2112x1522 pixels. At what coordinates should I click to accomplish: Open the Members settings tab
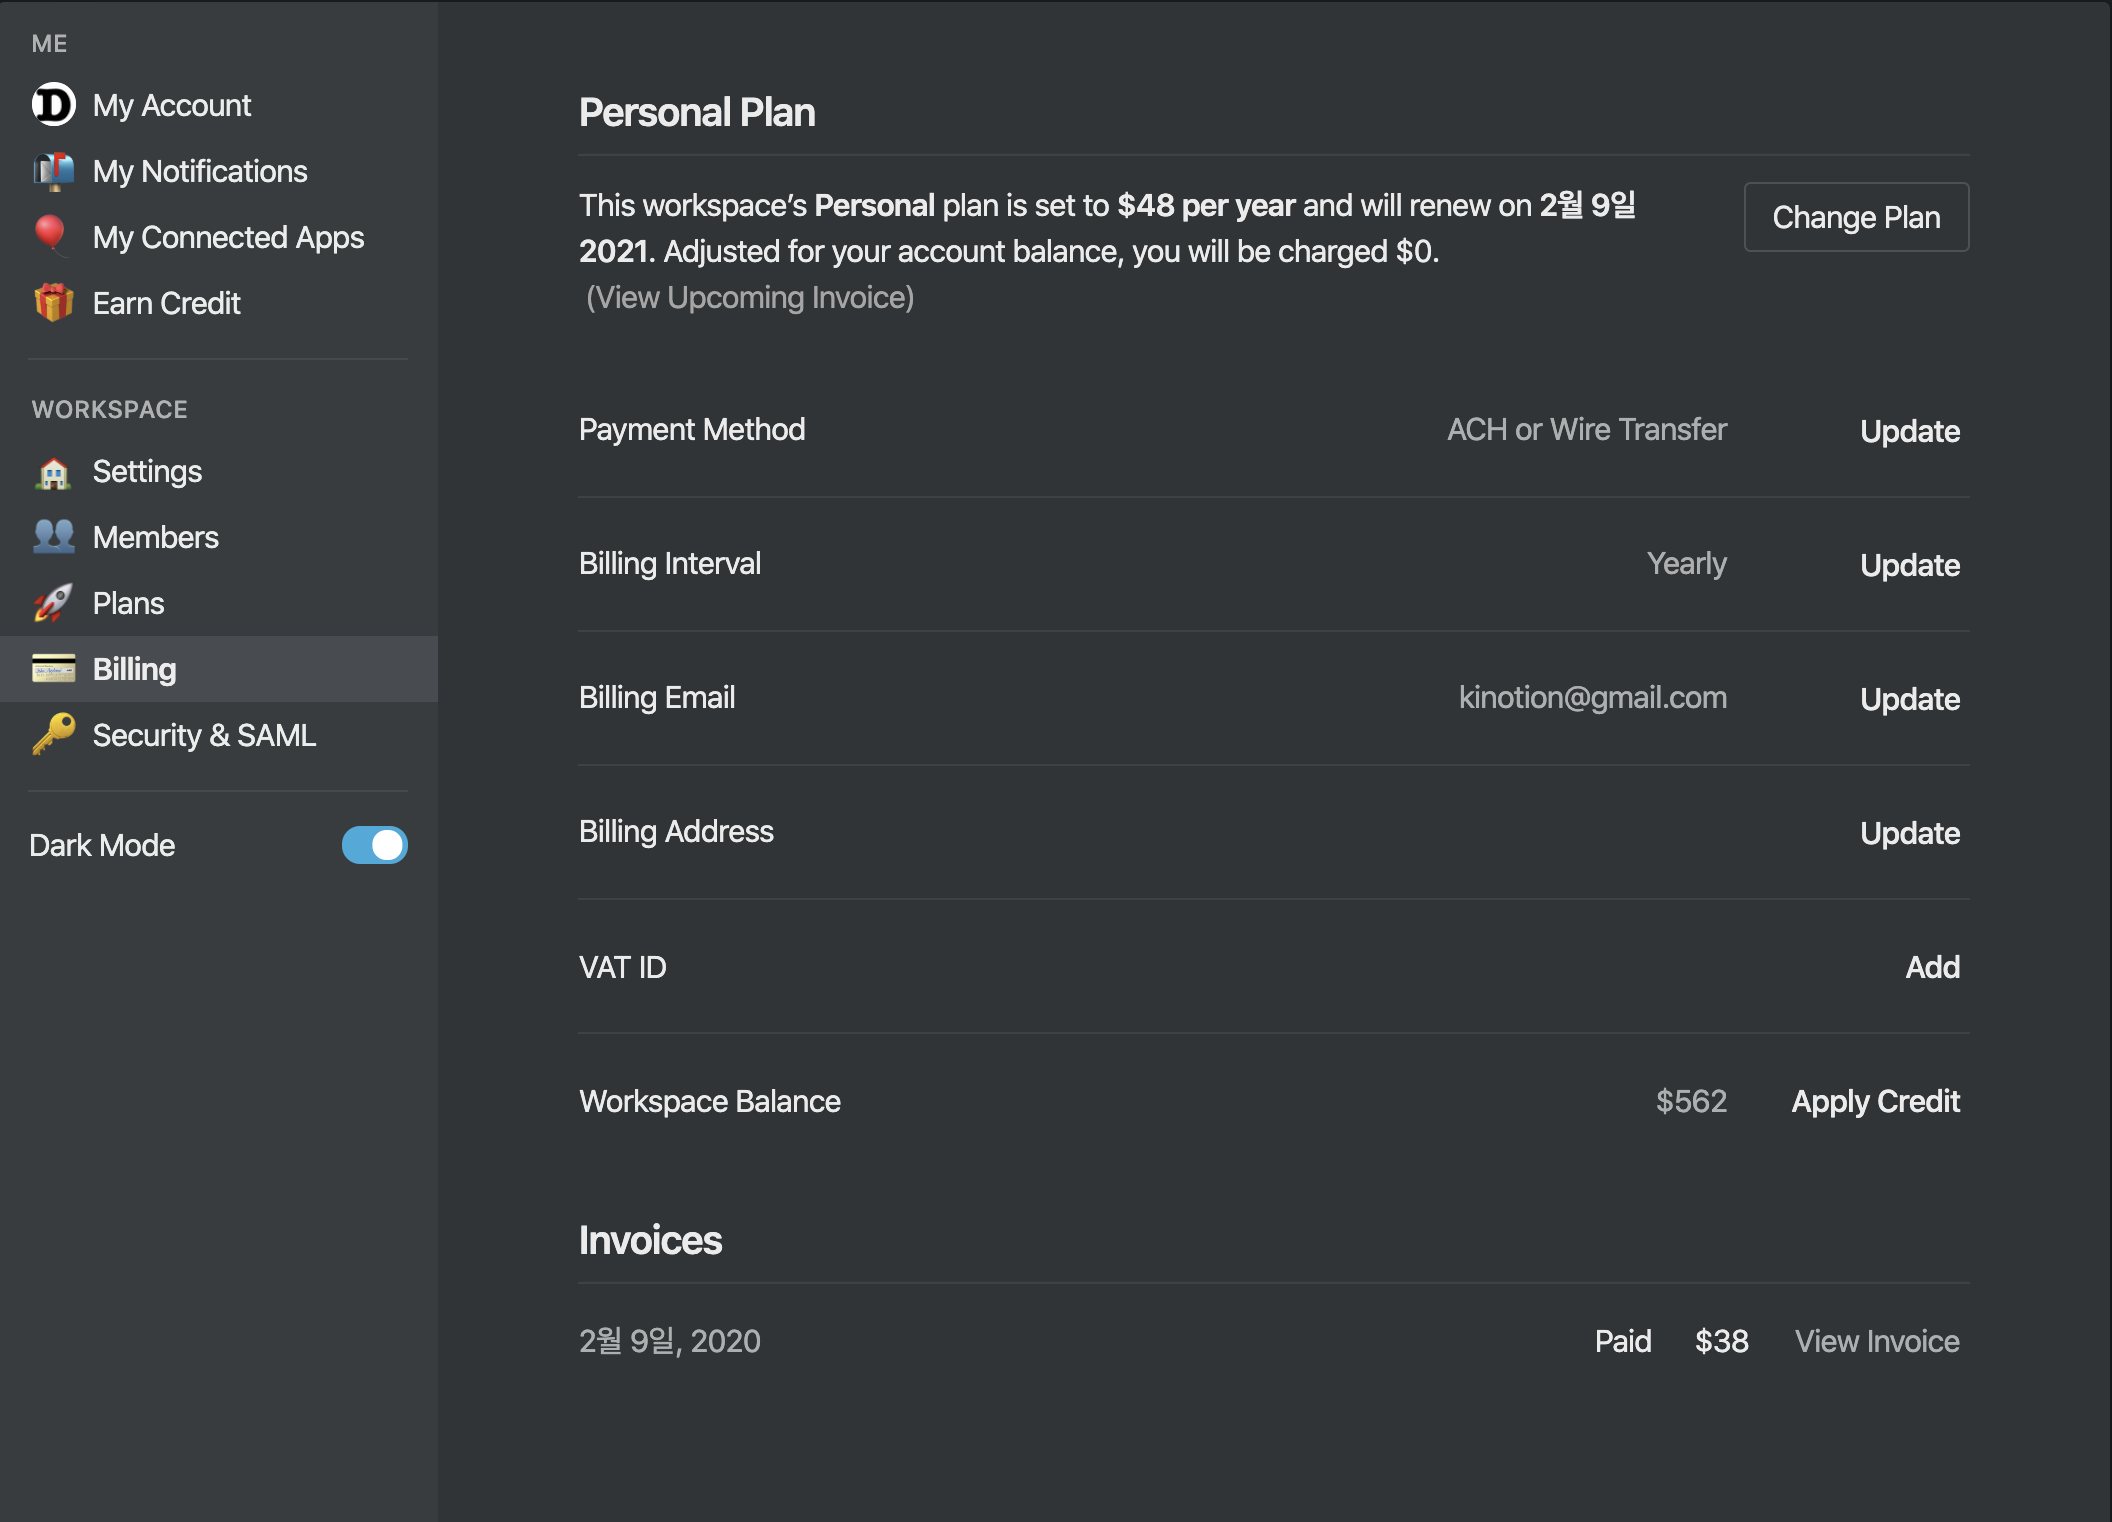coord(155,538)
